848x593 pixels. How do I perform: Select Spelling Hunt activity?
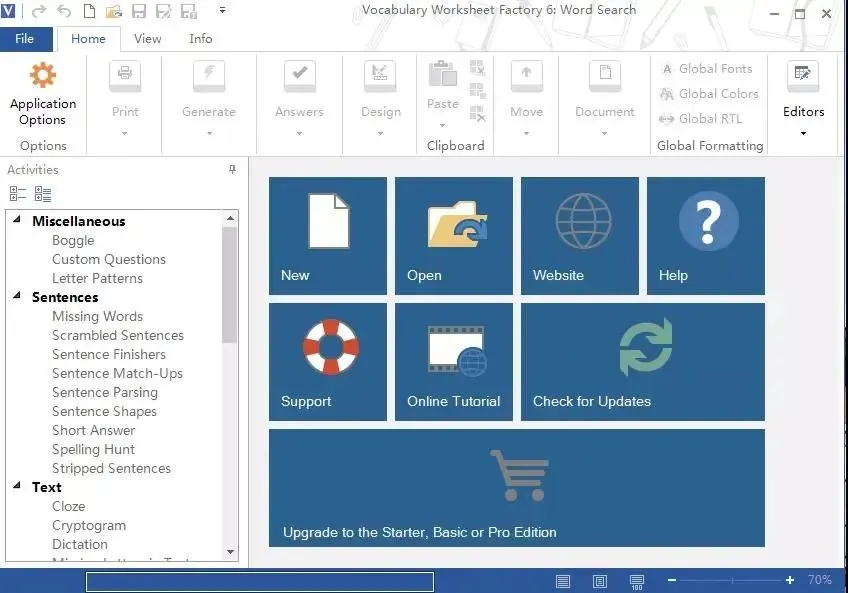94,450
